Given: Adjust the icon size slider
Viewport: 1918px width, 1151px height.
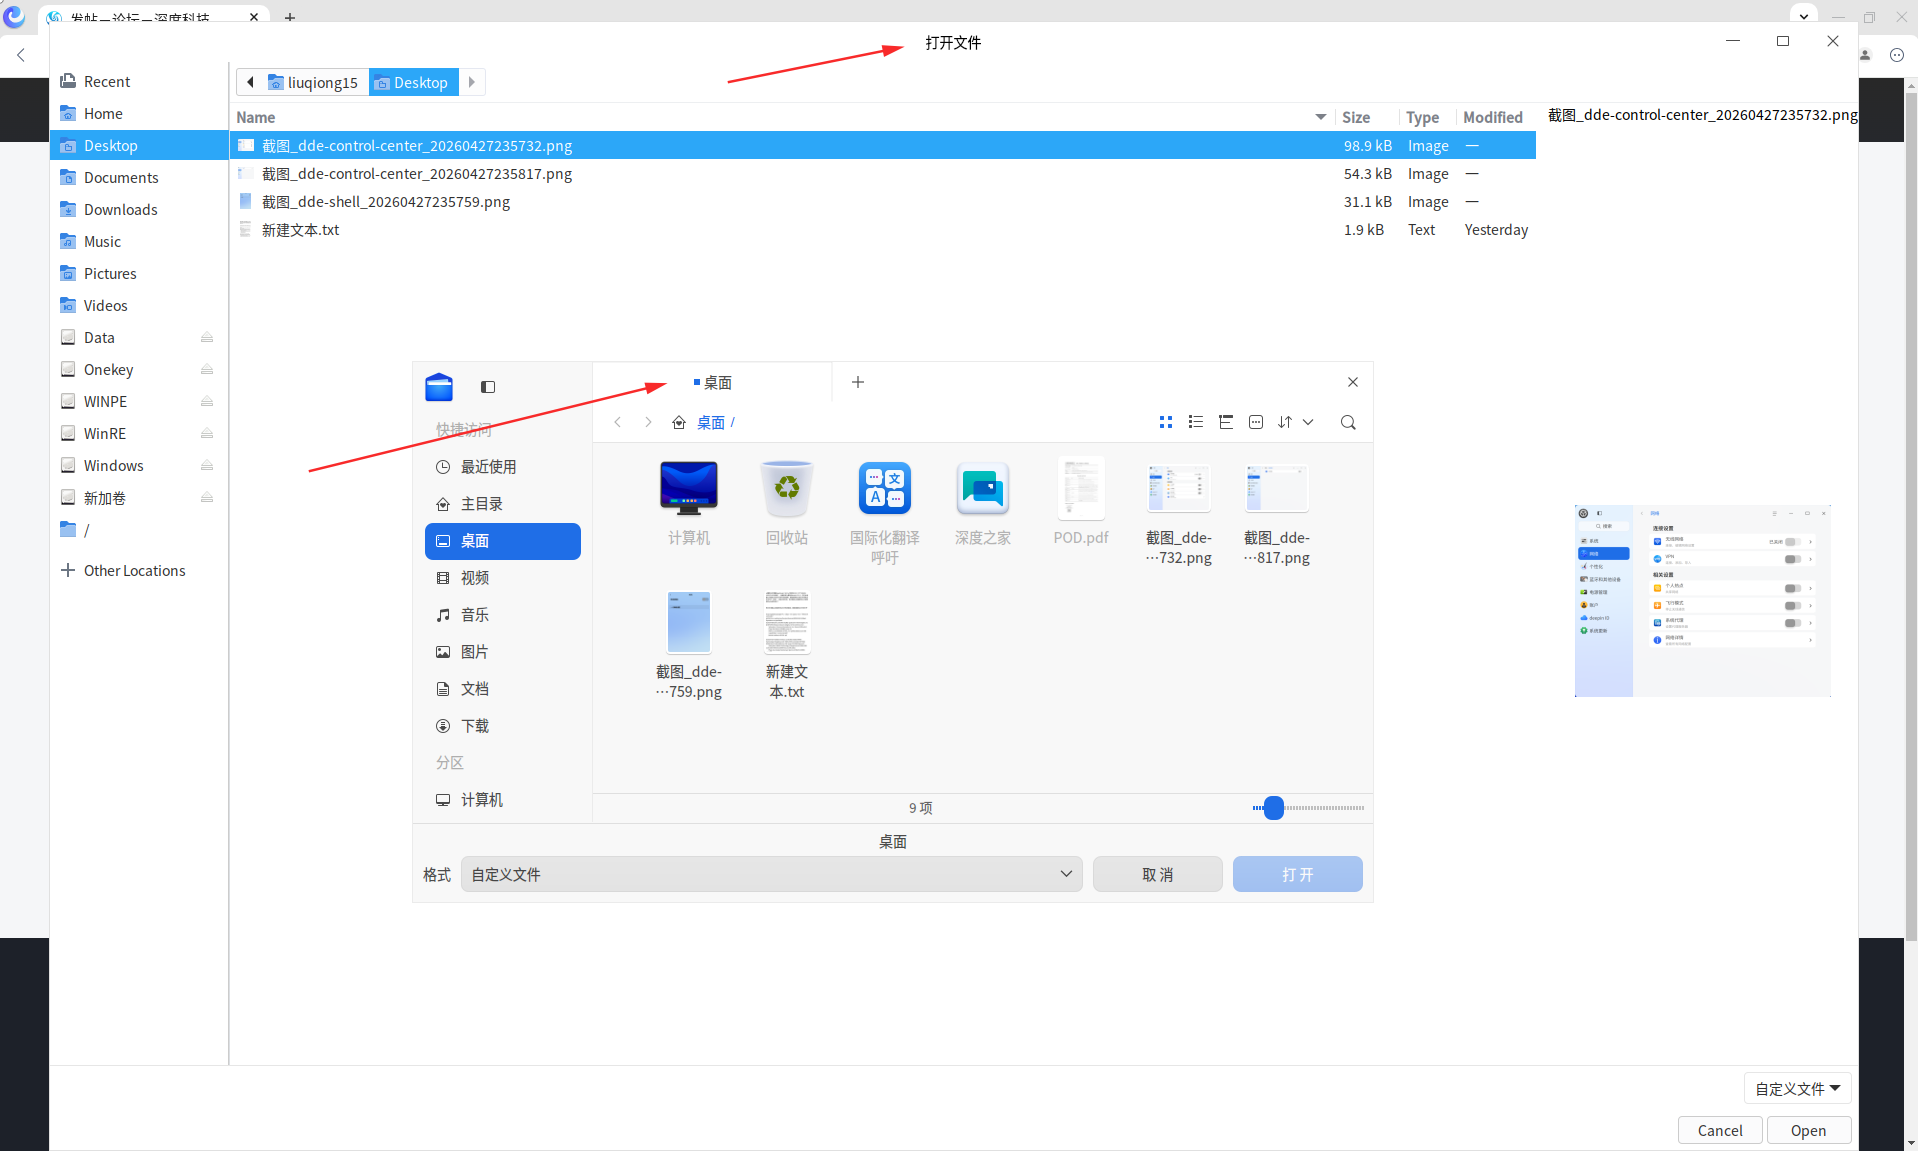Looking at the screenshot, I should (1272, 808).
